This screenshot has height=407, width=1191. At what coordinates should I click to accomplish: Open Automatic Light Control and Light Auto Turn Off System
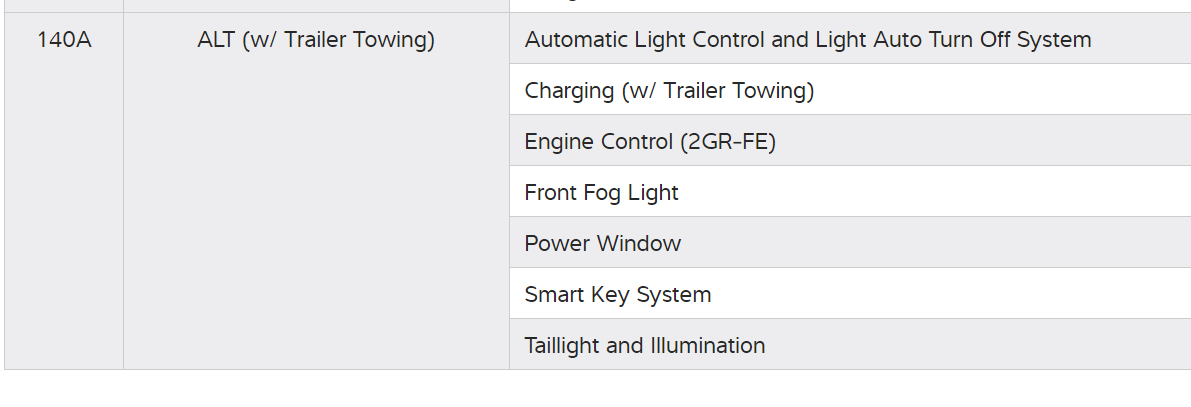(807, 40)
